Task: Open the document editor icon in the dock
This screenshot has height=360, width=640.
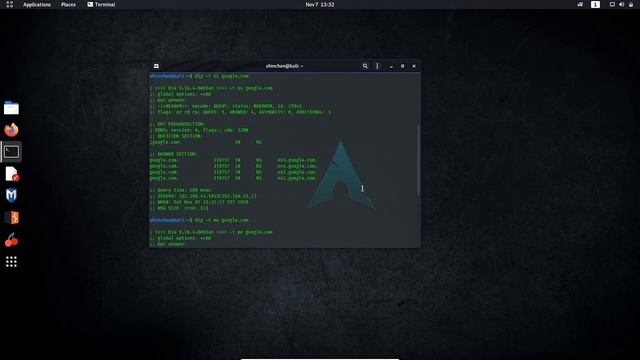Action: 11,174
